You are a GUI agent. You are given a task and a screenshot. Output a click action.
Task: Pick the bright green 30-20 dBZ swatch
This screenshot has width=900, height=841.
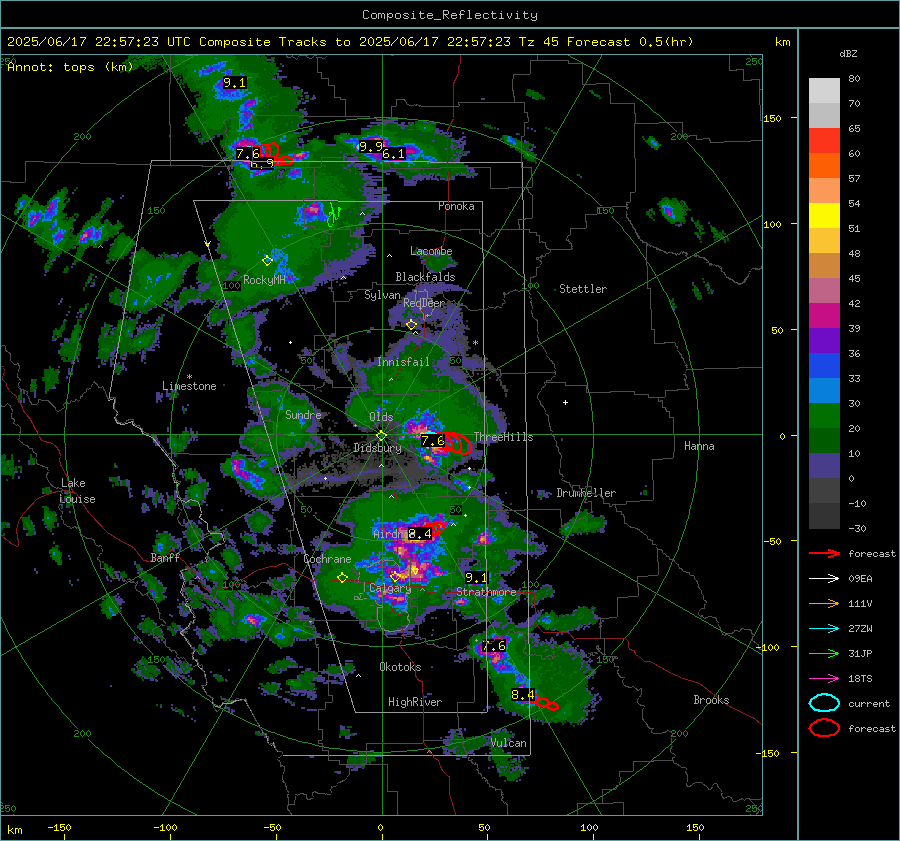click(x=824, y=416)
